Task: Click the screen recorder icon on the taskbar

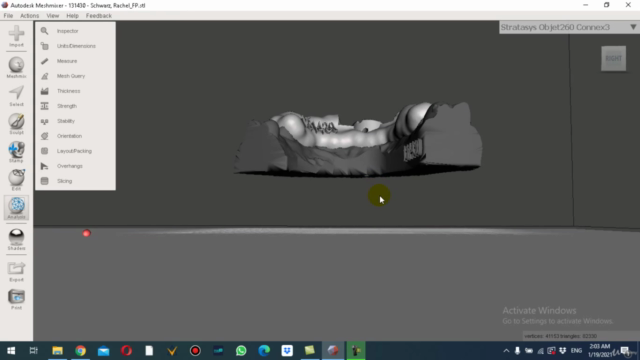Action: [195, 351]
